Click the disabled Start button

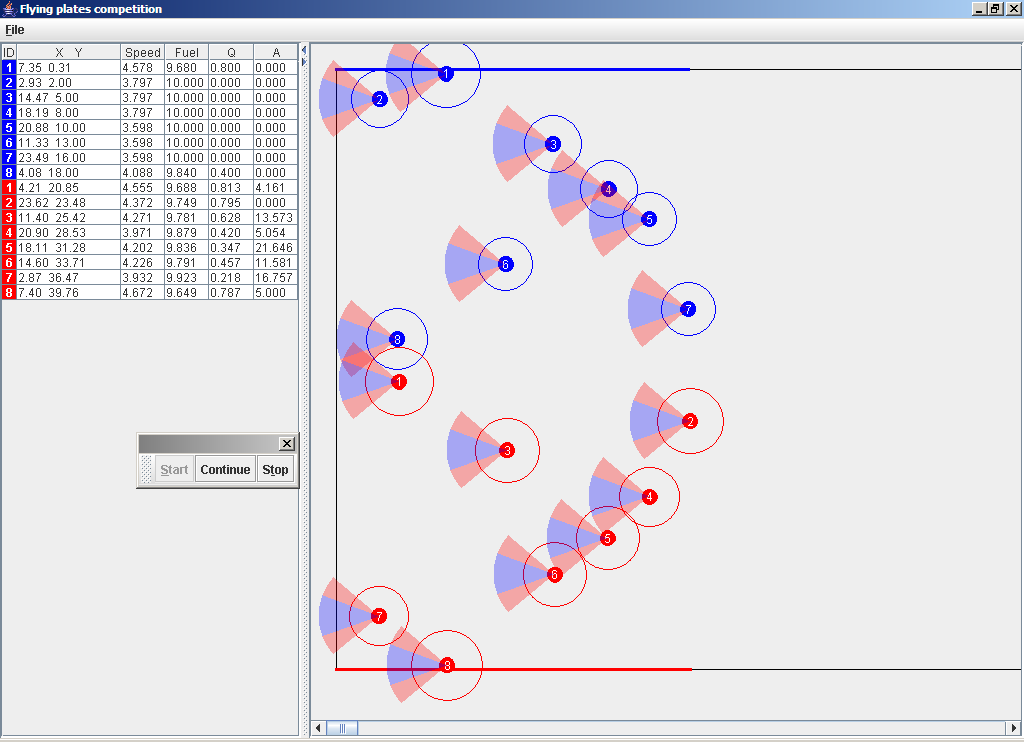tap(174, 470)
